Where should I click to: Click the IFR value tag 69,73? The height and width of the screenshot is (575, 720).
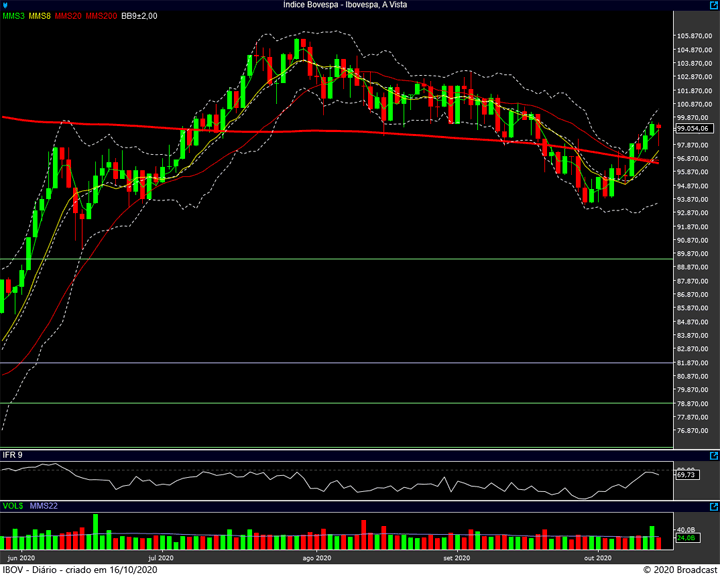[686, 475]
